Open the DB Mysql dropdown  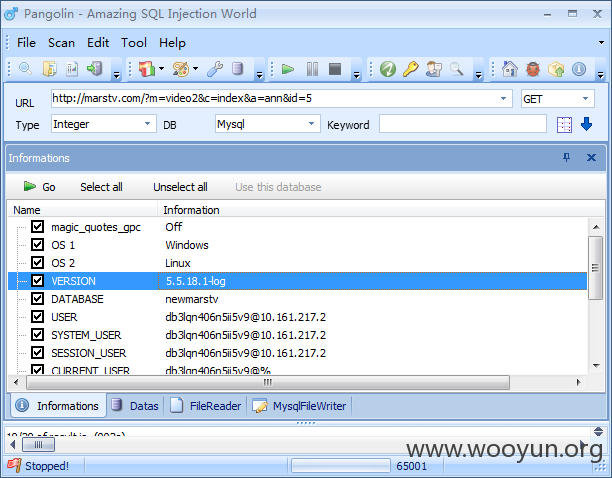tap(311, 124)
